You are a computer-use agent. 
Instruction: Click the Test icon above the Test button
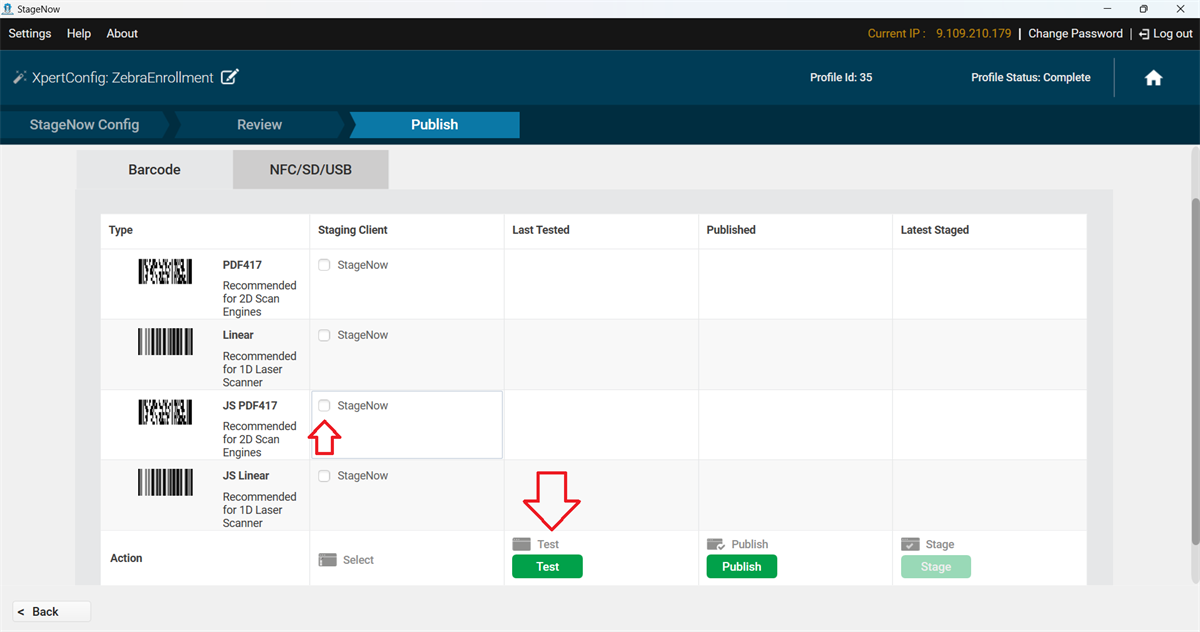[x=521, y=543]
